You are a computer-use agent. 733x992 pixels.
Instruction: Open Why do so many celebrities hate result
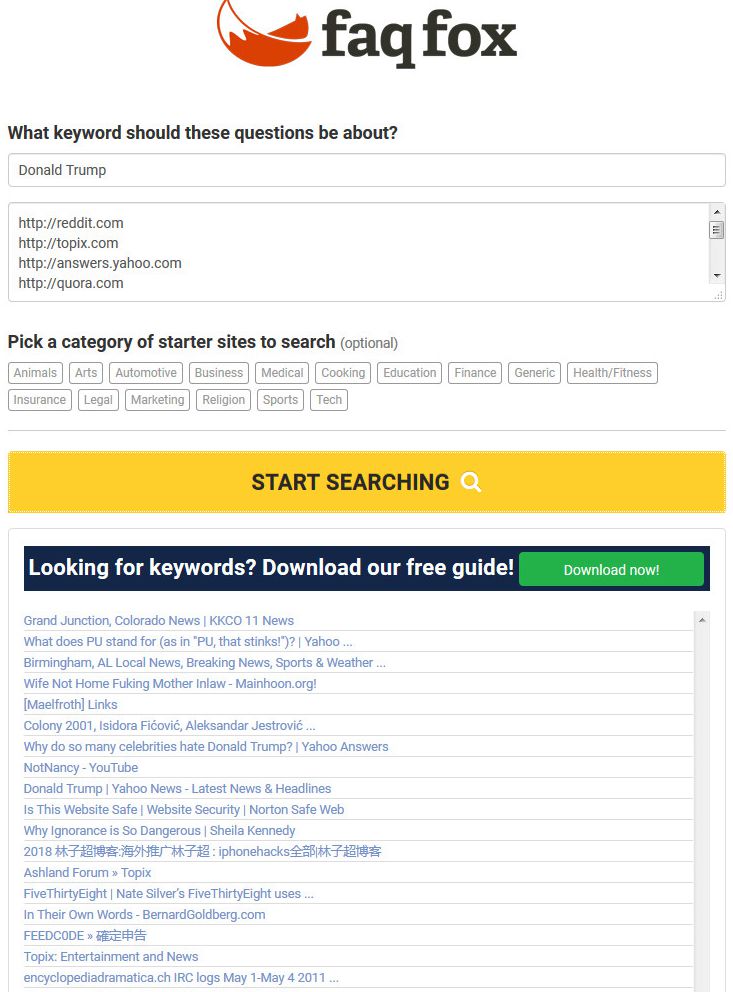pos(206,747)
